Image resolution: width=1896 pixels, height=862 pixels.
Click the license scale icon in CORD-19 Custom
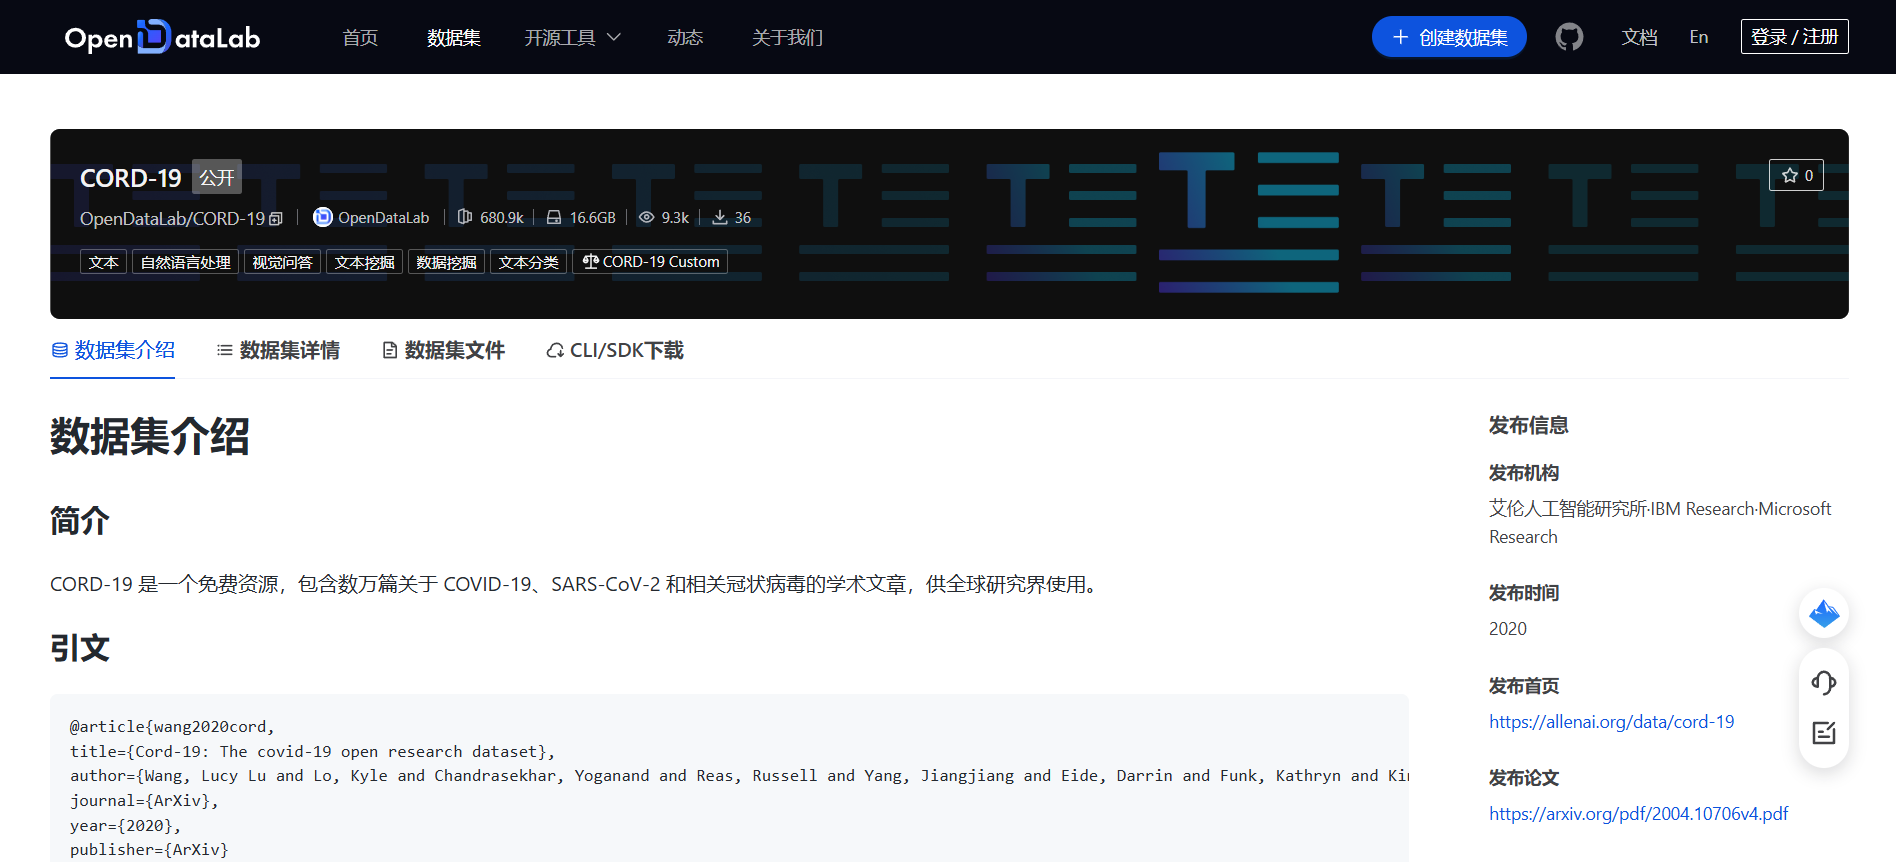click(591, 261)
